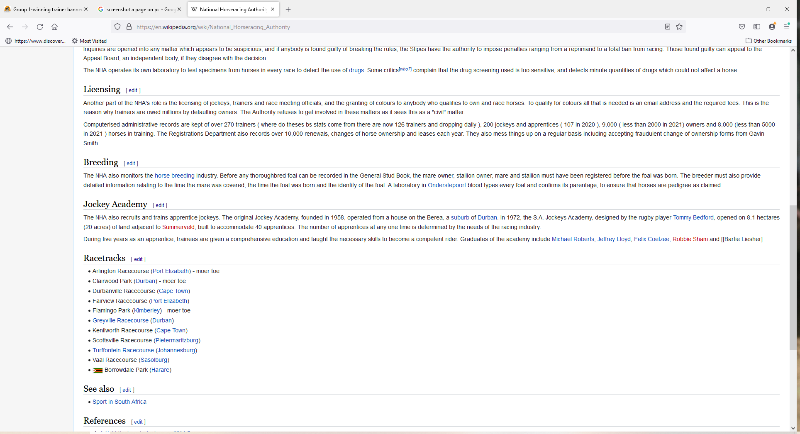Go back to the previous page
Viewport: 800px width, 434px height.
pyautogui.click(x=10, y=27)
